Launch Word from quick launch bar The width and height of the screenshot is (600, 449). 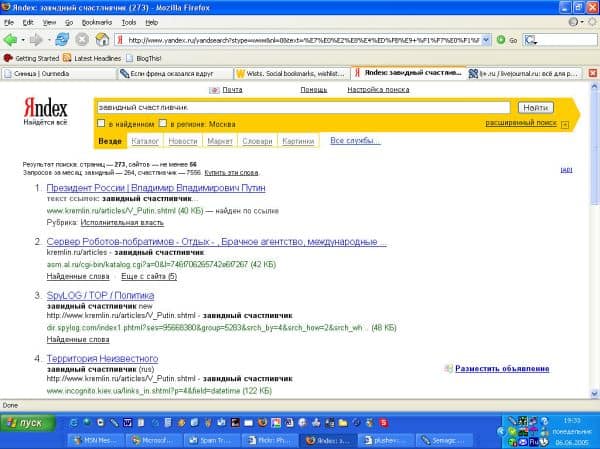pos(127,423)
